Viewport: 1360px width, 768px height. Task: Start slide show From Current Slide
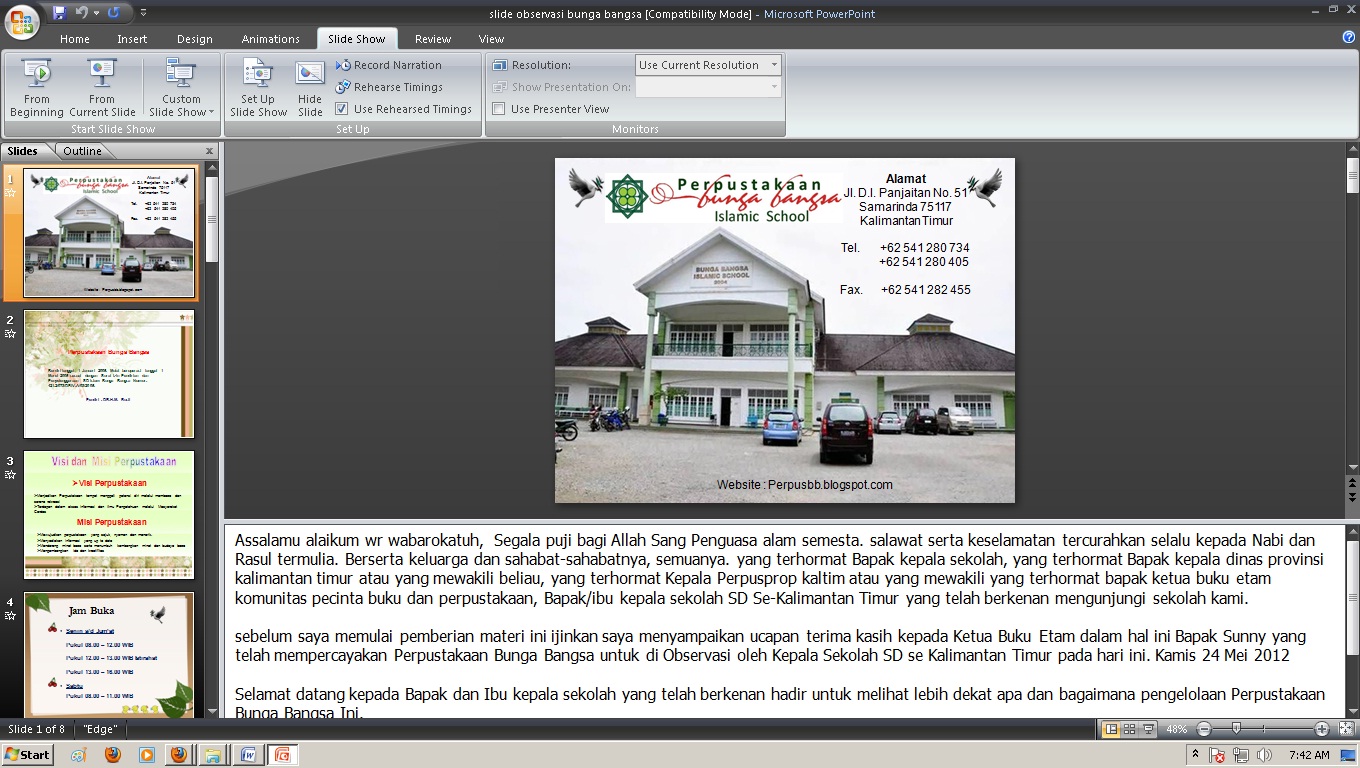[x=102, y=88]
